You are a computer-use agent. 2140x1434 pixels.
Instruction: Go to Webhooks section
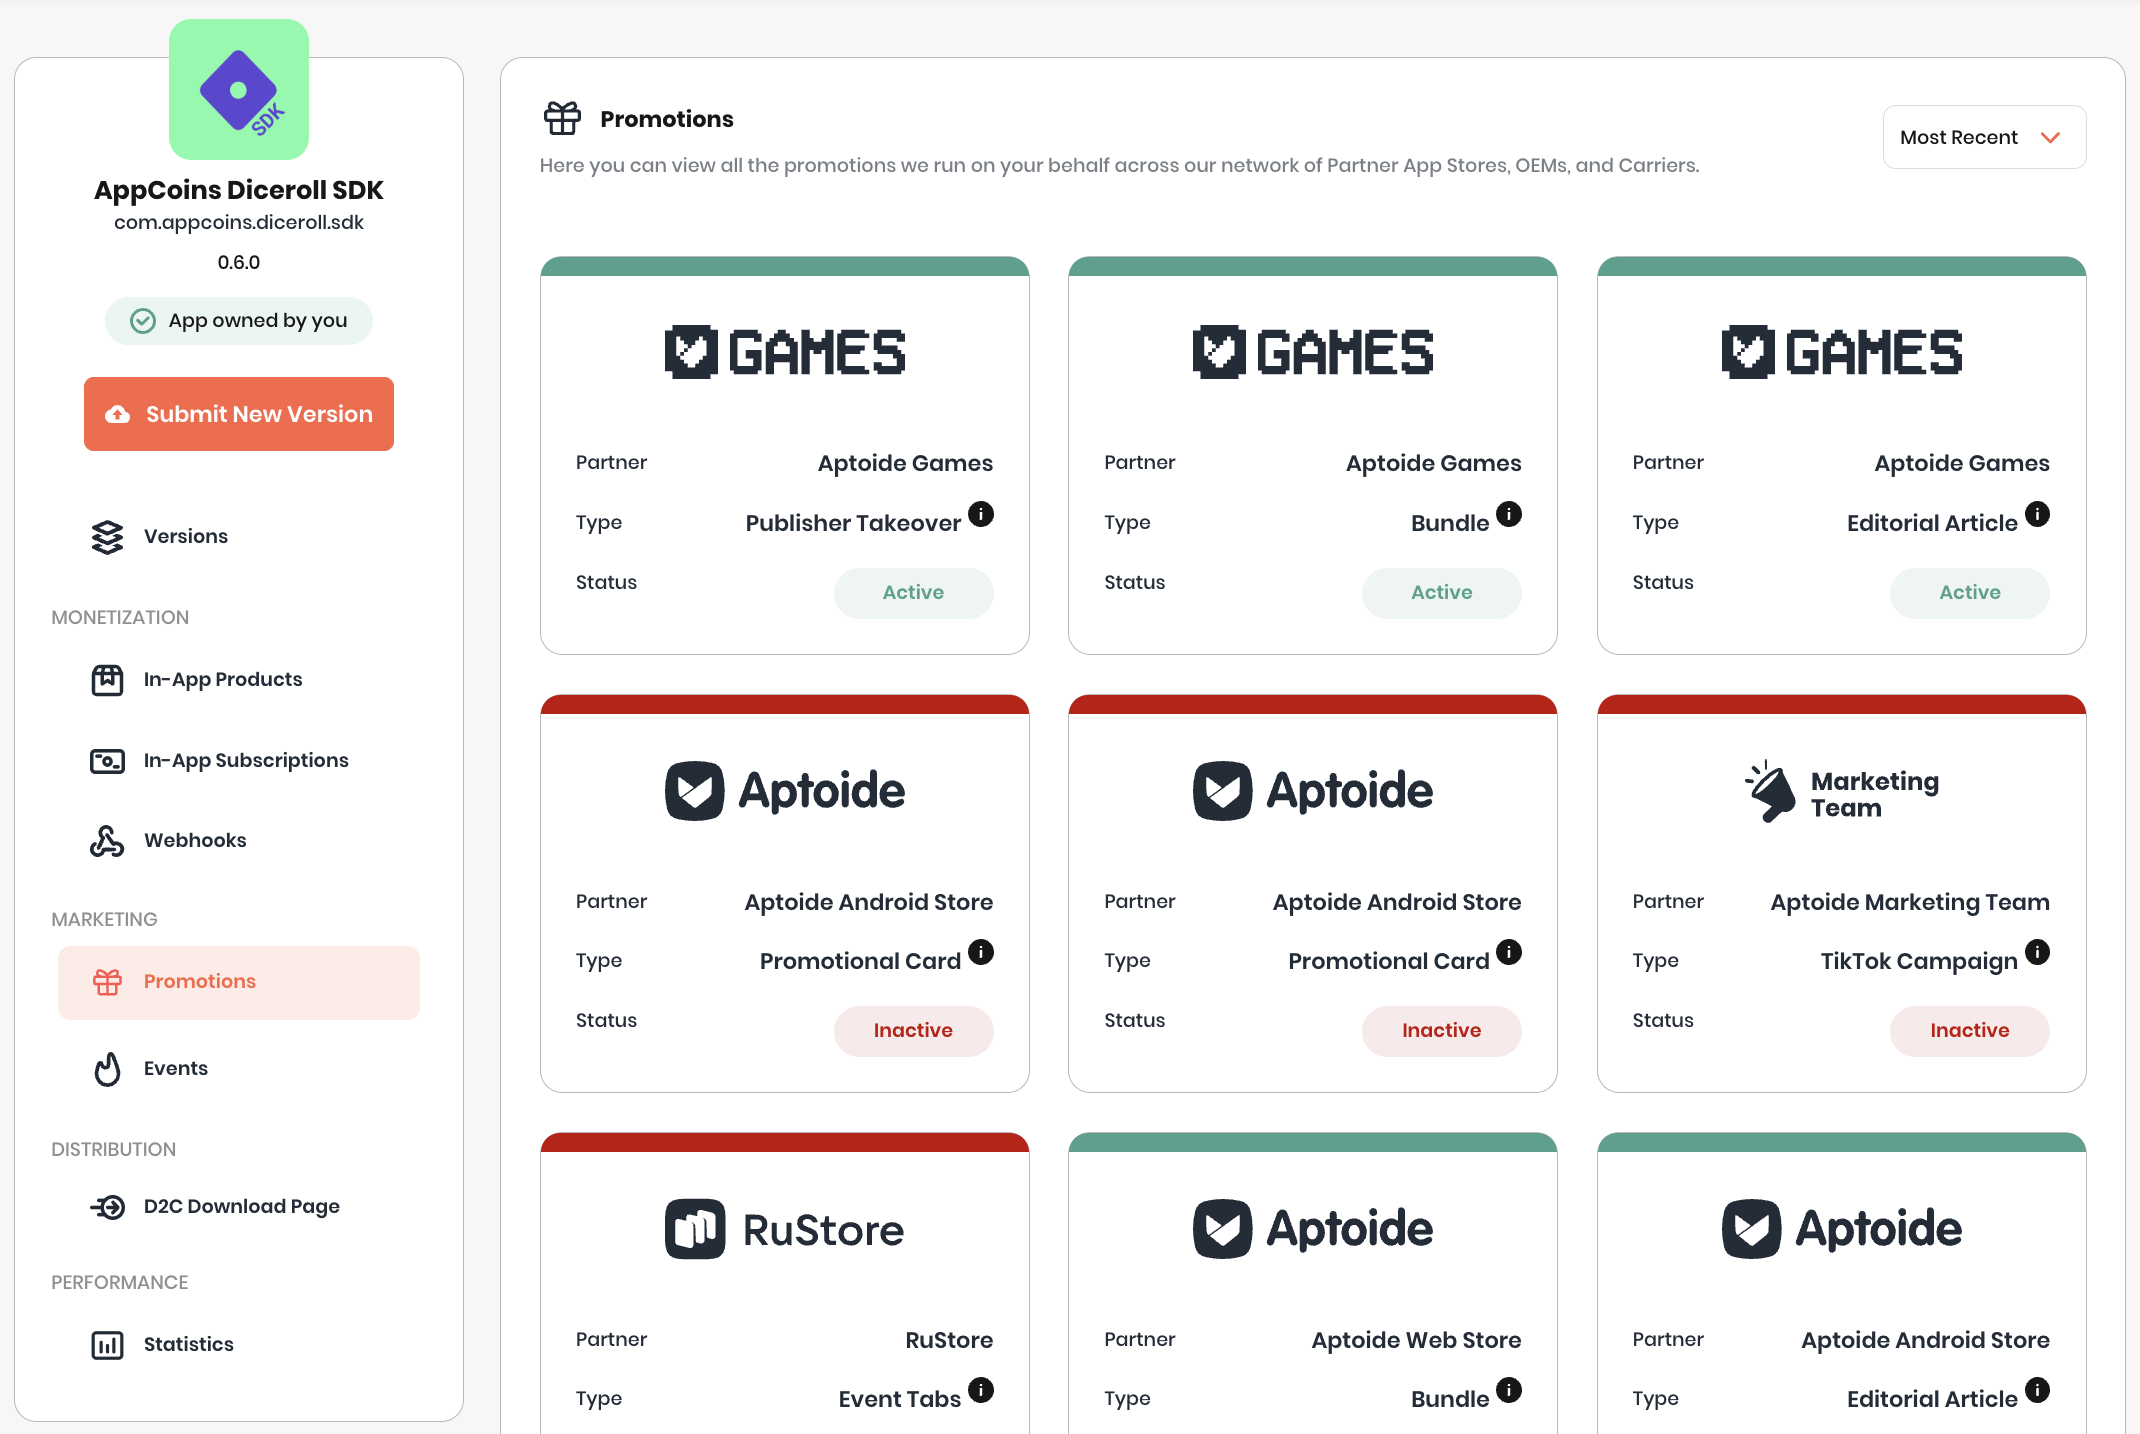click(x=195, y=841)
